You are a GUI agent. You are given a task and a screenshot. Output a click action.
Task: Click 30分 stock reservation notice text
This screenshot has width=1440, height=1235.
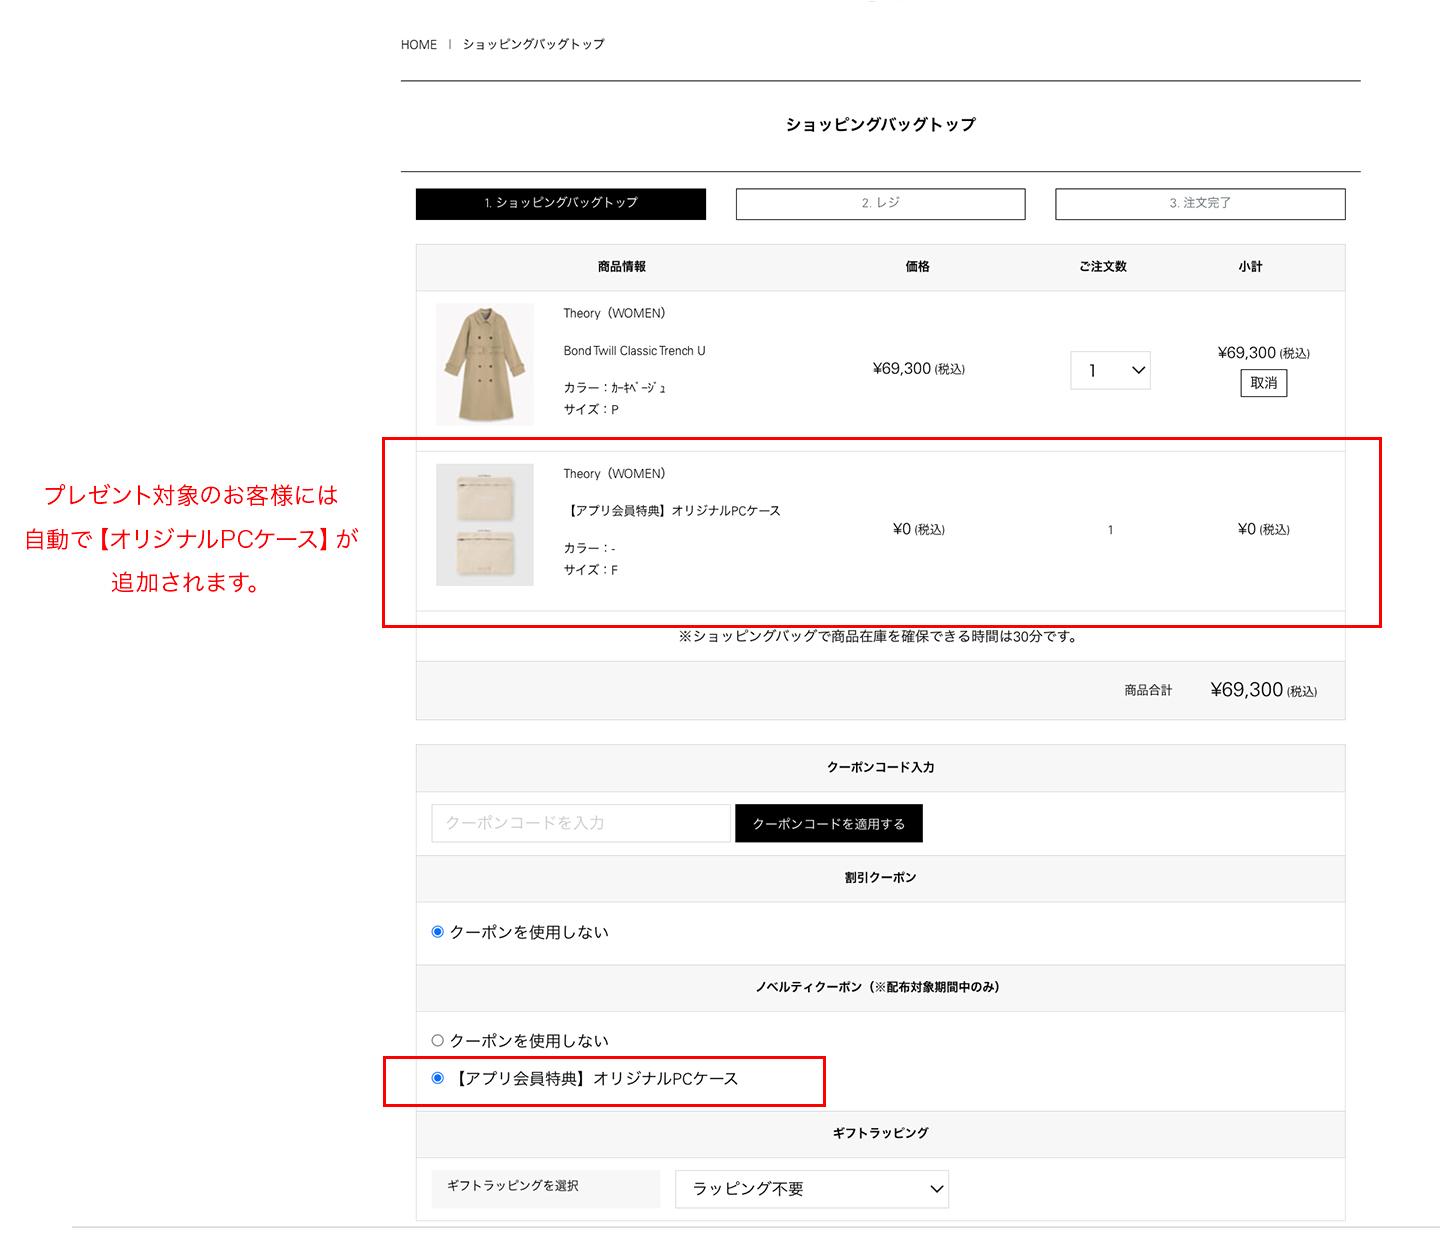point(878,636)
